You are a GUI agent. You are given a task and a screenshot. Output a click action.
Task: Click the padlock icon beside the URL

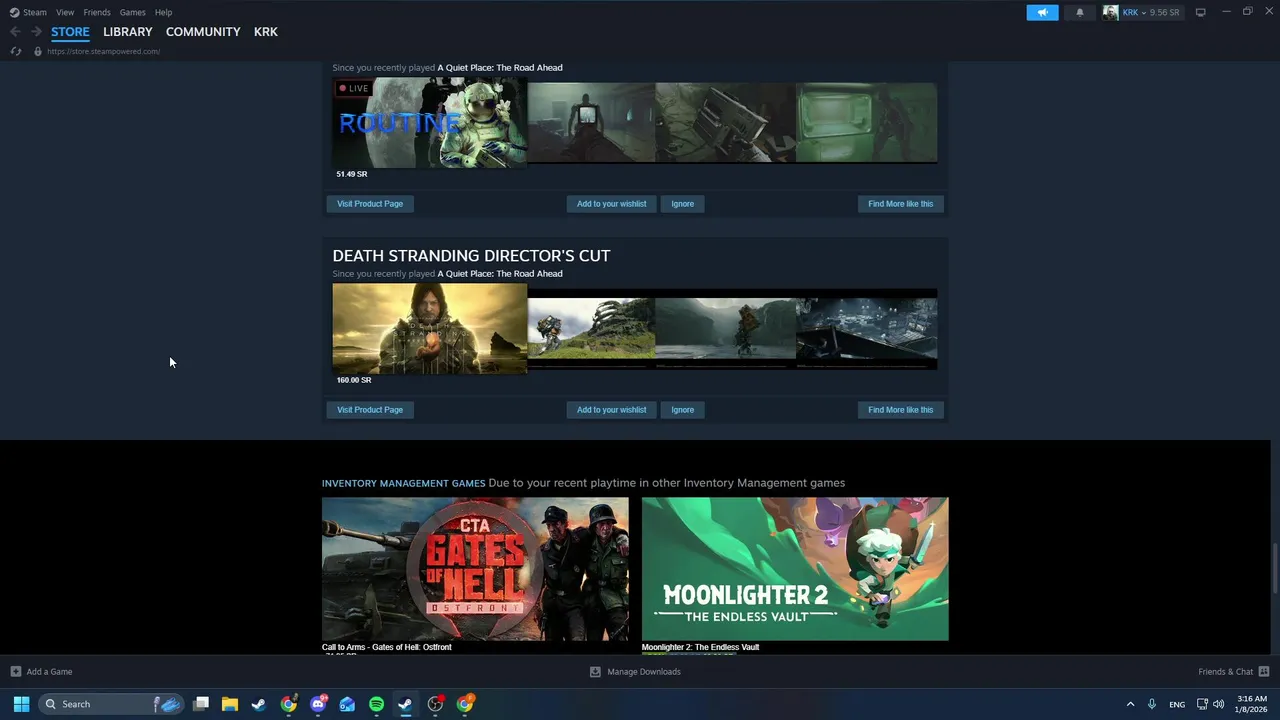point(38,51)
